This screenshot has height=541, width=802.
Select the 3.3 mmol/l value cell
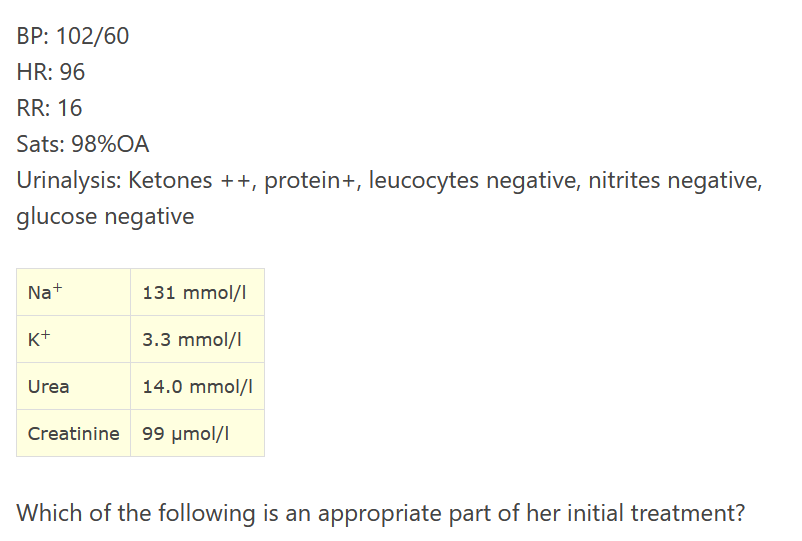click(197, 339)
